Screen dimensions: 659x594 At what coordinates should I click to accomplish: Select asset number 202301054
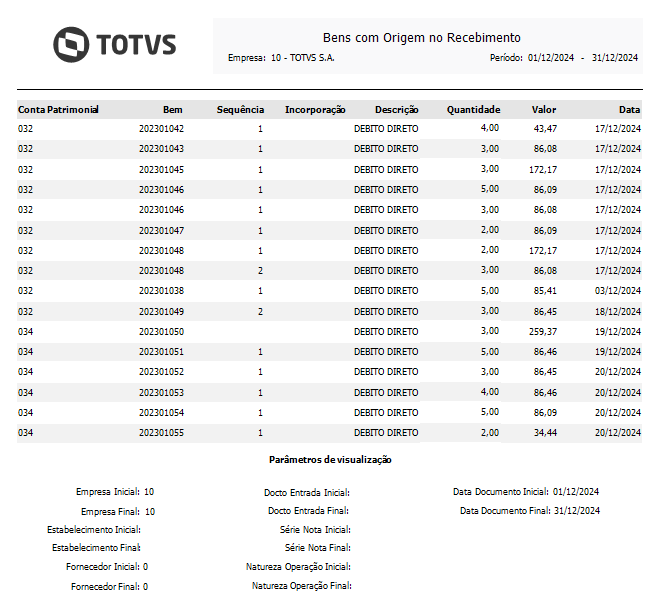[161, 413]
